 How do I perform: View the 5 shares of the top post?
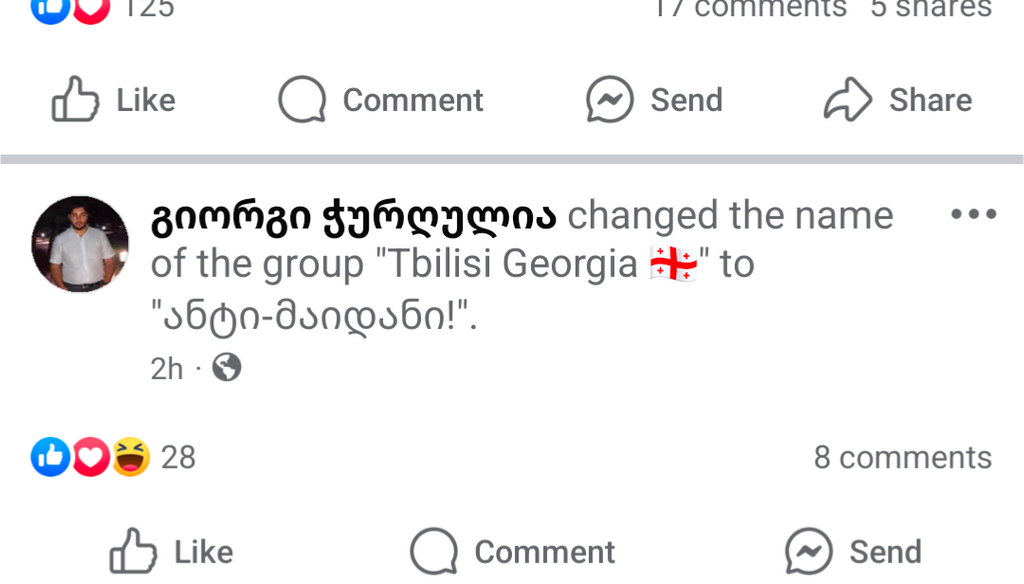[930, 8]
